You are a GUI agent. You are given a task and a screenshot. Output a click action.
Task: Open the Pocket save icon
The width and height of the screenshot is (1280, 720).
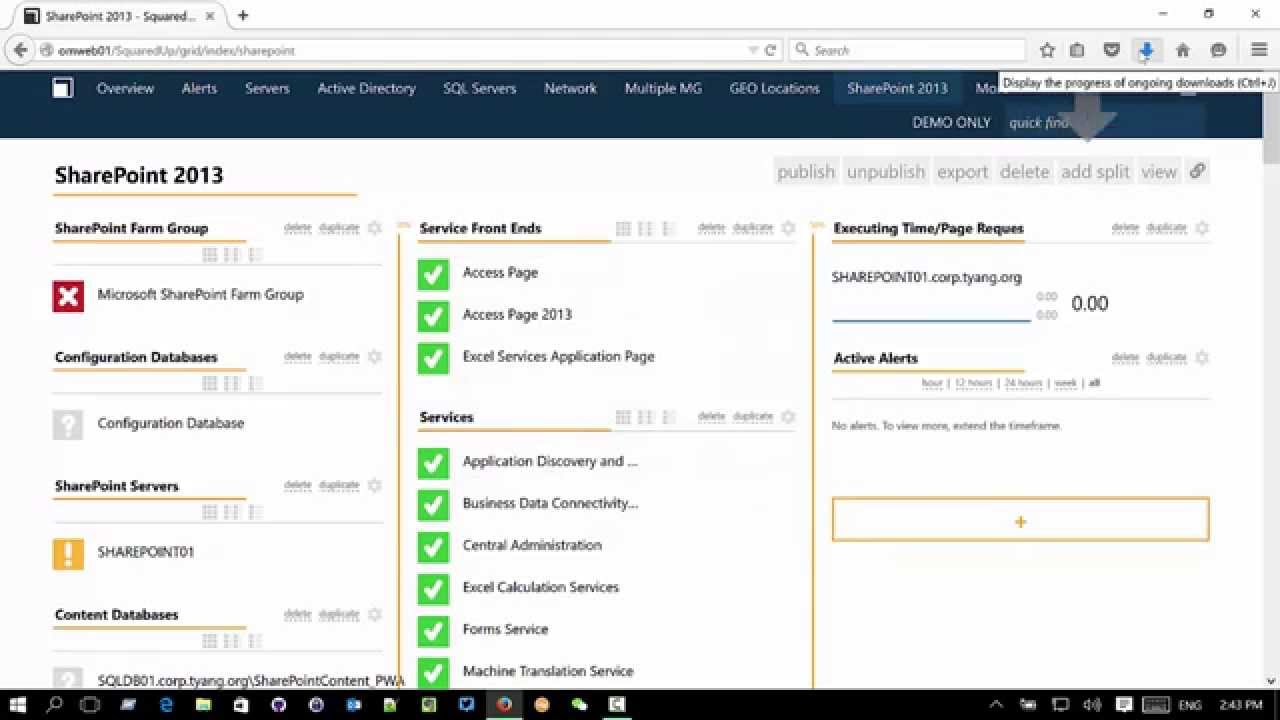[1111, 50]
